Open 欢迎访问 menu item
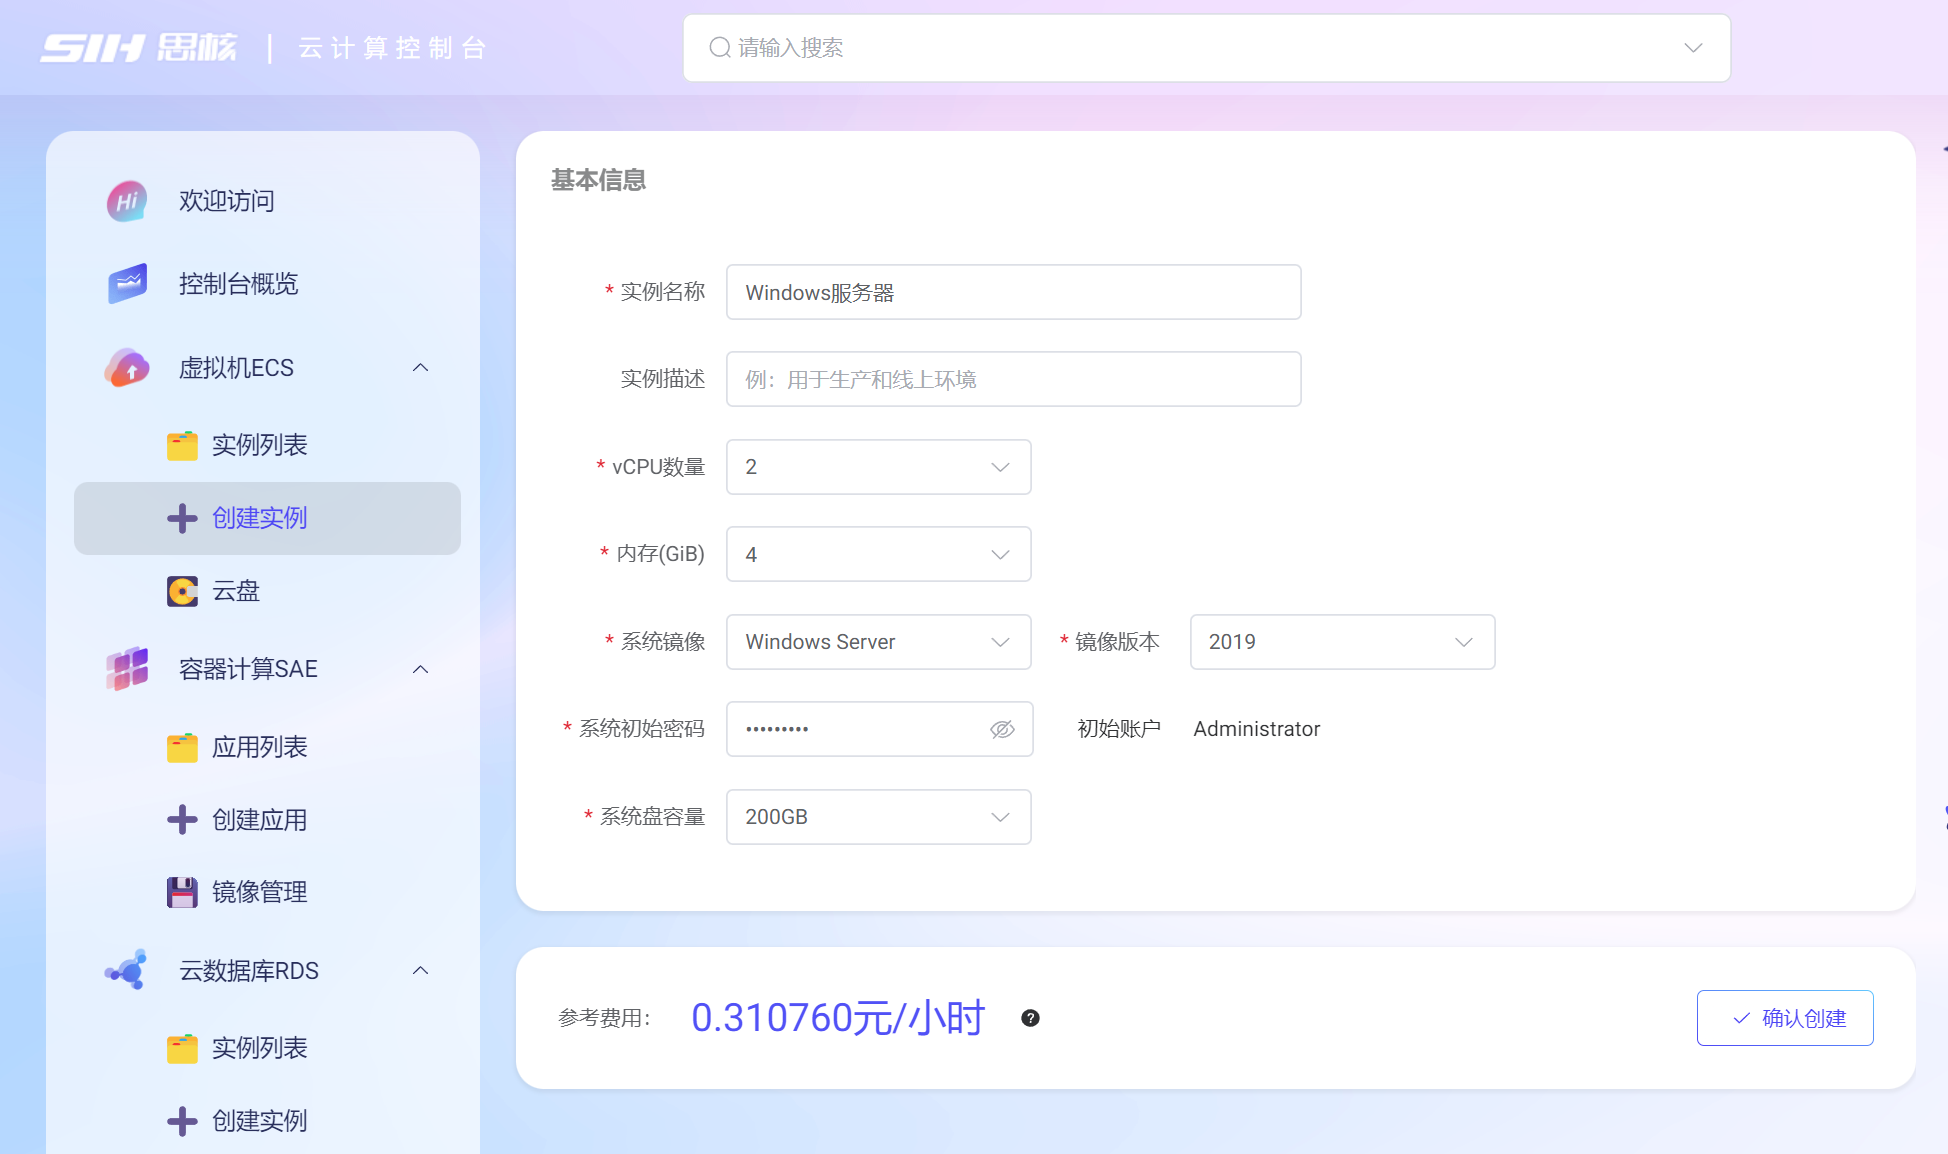The image size is (1948, 1154). tap(267, 201)
